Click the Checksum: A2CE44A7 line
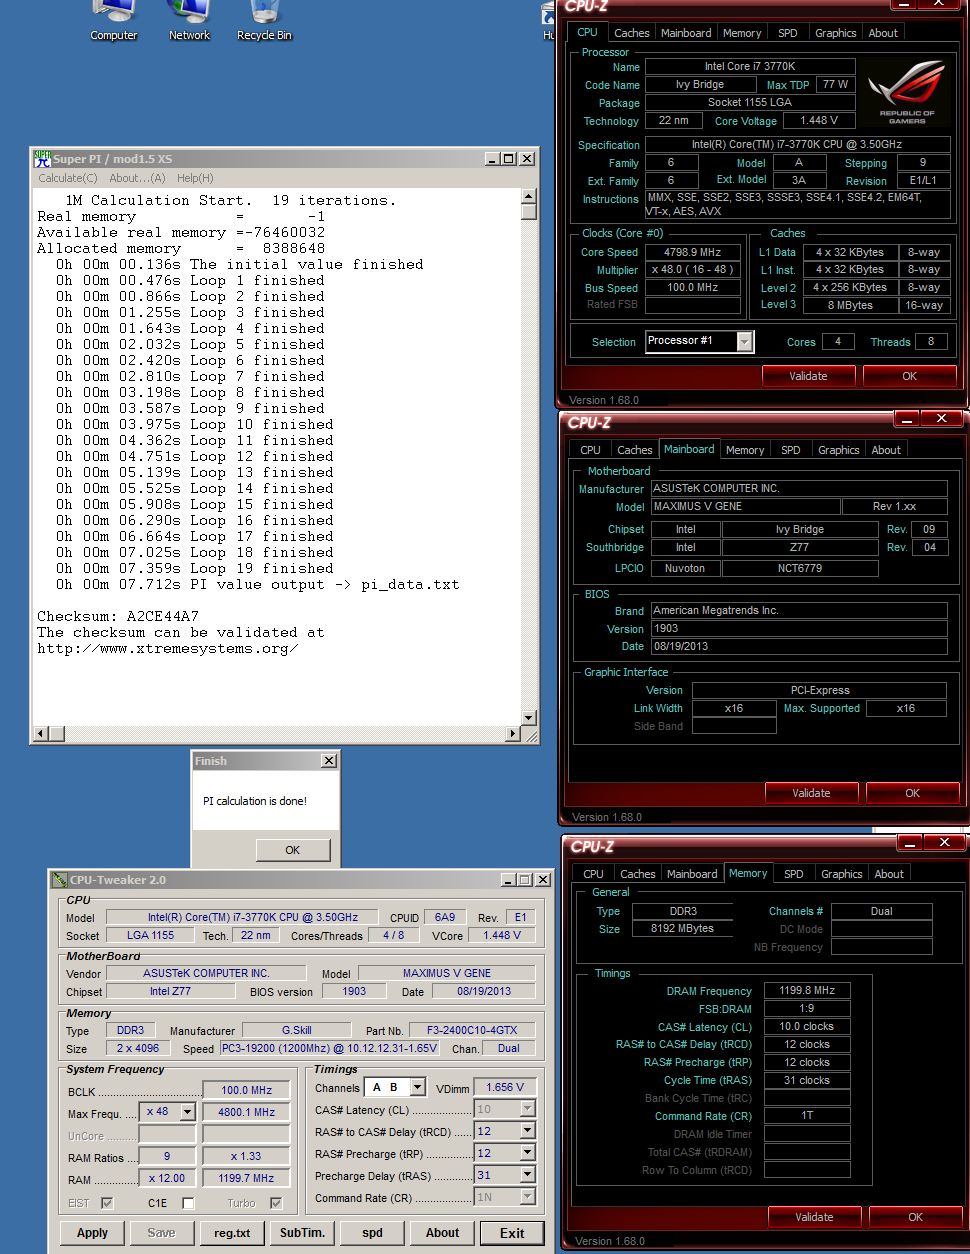This screenshot has width=970, height=1254. click(118, 616)
